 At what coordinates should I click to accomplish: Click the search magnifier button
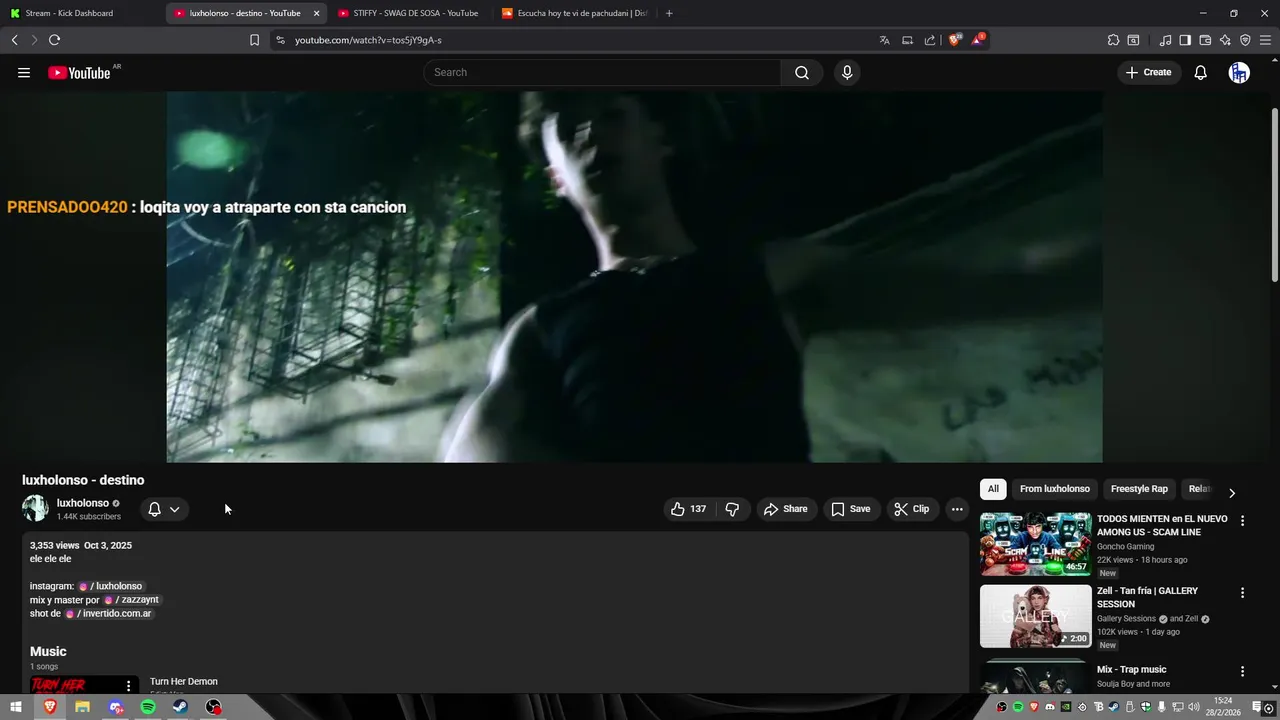pos(802,72)
